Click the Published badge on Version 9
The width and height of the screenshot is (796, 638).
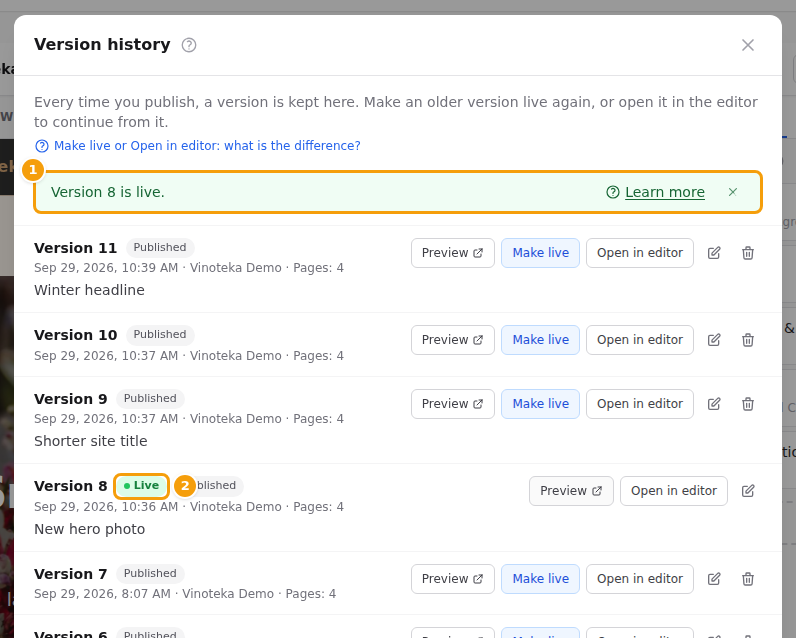(150, 399)
